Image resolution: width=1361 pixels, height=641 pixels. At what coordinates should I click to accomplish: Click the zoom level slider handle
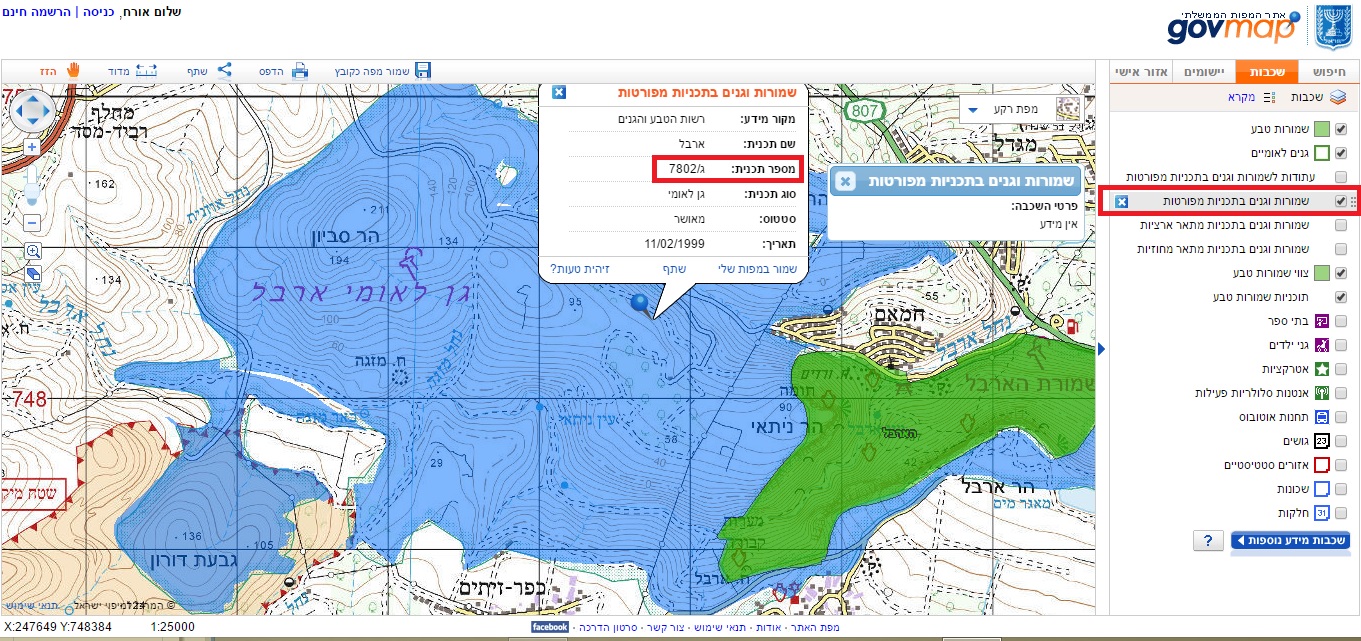point(32,190)
